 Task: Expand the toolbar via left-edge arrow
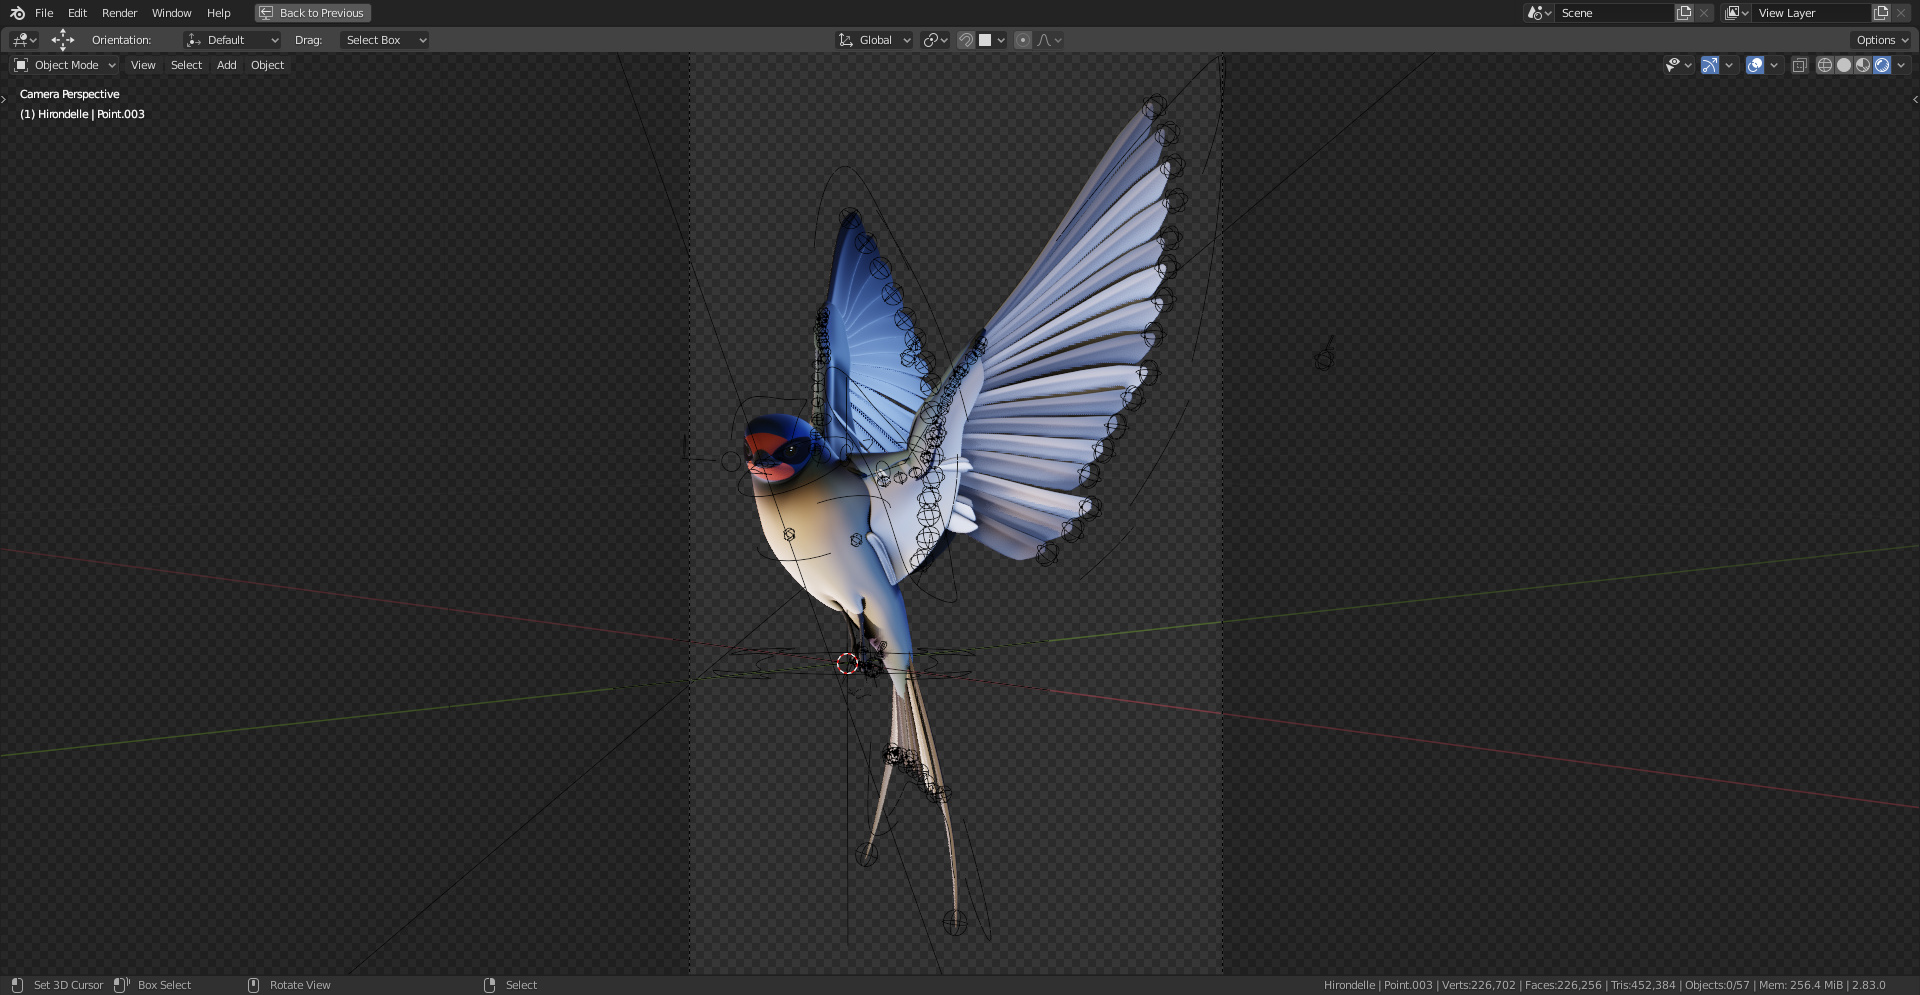pos(4,99)
